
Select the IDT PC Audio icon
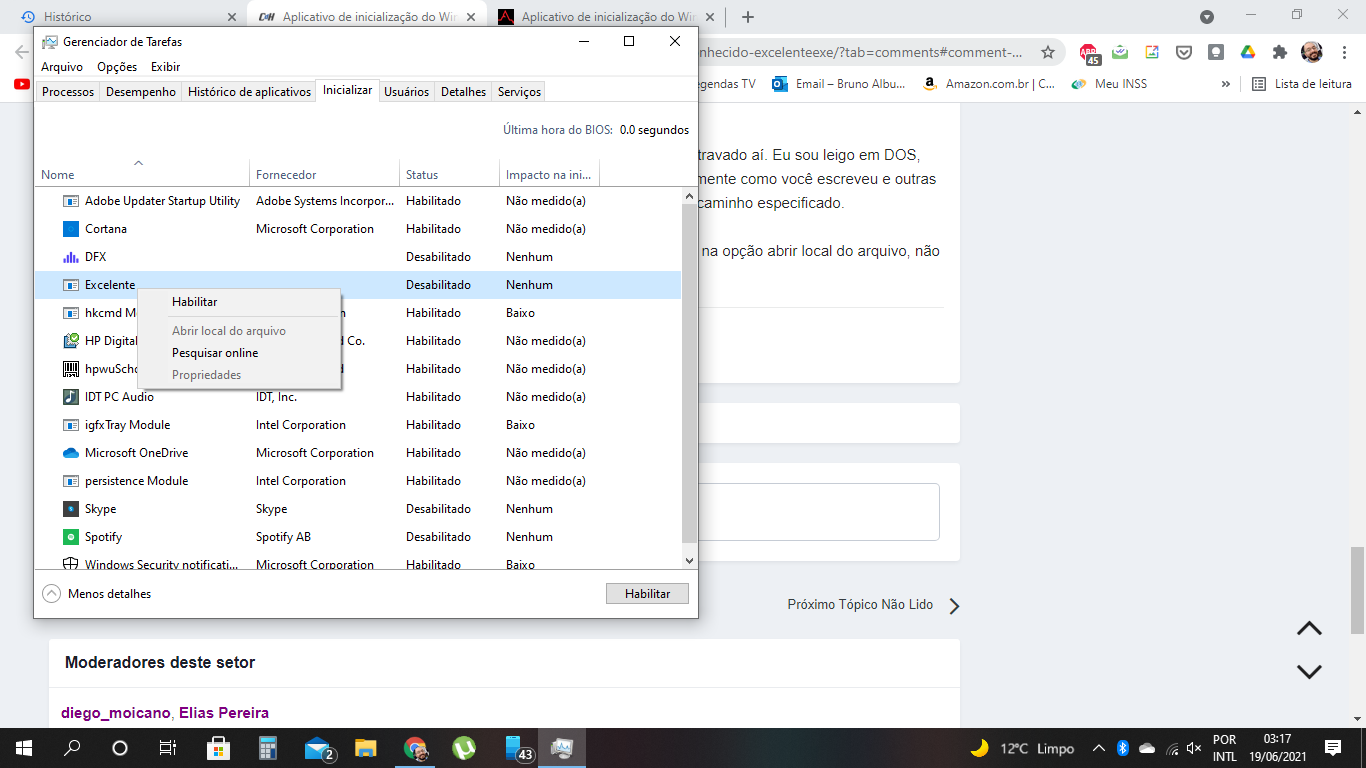(x=71, y=397)
